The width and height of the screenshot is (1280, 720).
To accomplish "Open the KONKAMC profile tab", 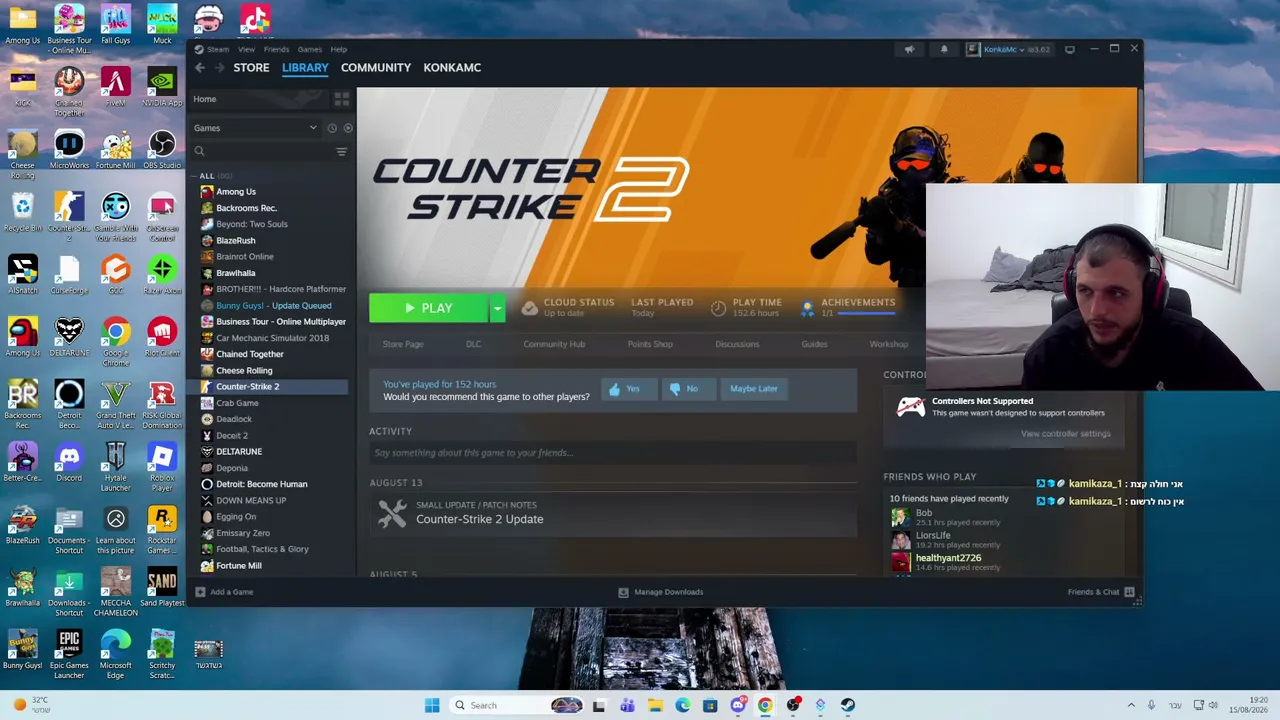I will [x=452, y=68].
